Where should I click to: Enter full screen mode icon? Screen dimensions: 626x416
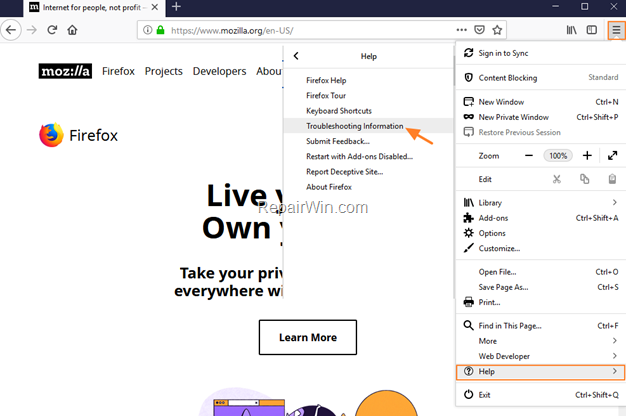pyautogui.click(x=612, y=156)
